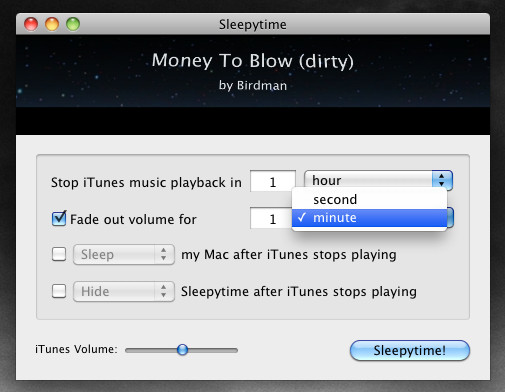
Task: Open the Sleep action dropdown
Action: (124, 254)
